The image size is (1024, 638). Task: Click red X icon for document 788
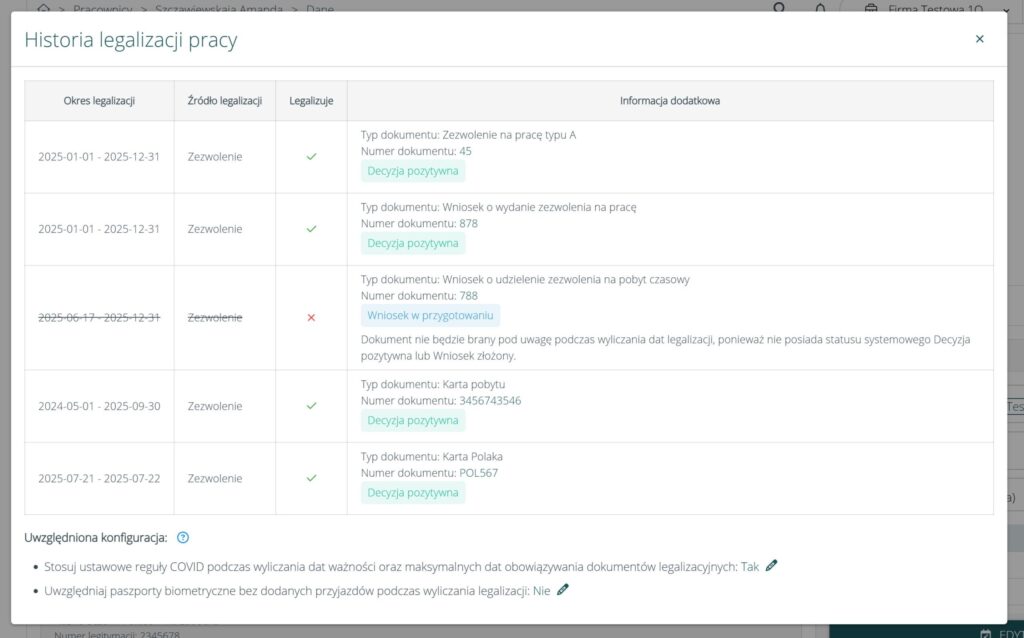(x=311, y=317)
